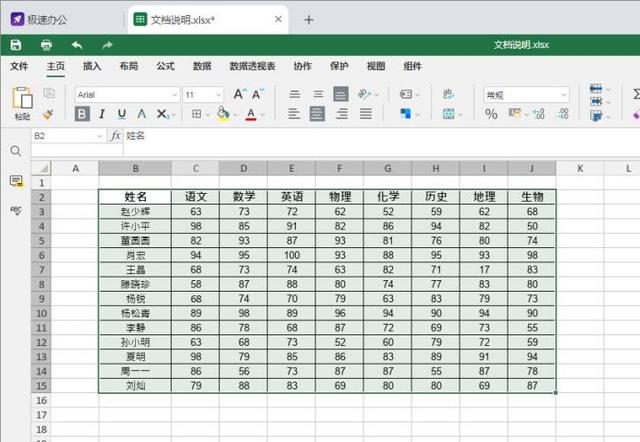The height and width of the screenshot is (442, 640).
Task: Align text to top
Action: pos(294,94)
